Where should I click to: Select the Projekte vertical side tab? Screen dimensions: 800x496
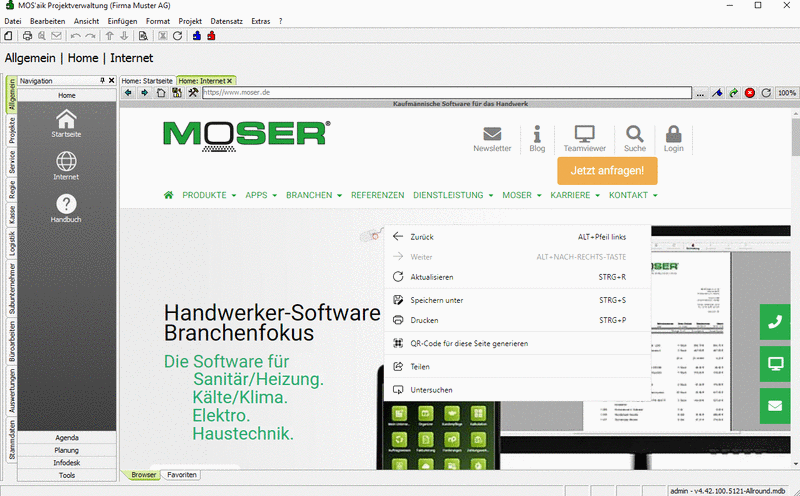click(x=12, y=130)
